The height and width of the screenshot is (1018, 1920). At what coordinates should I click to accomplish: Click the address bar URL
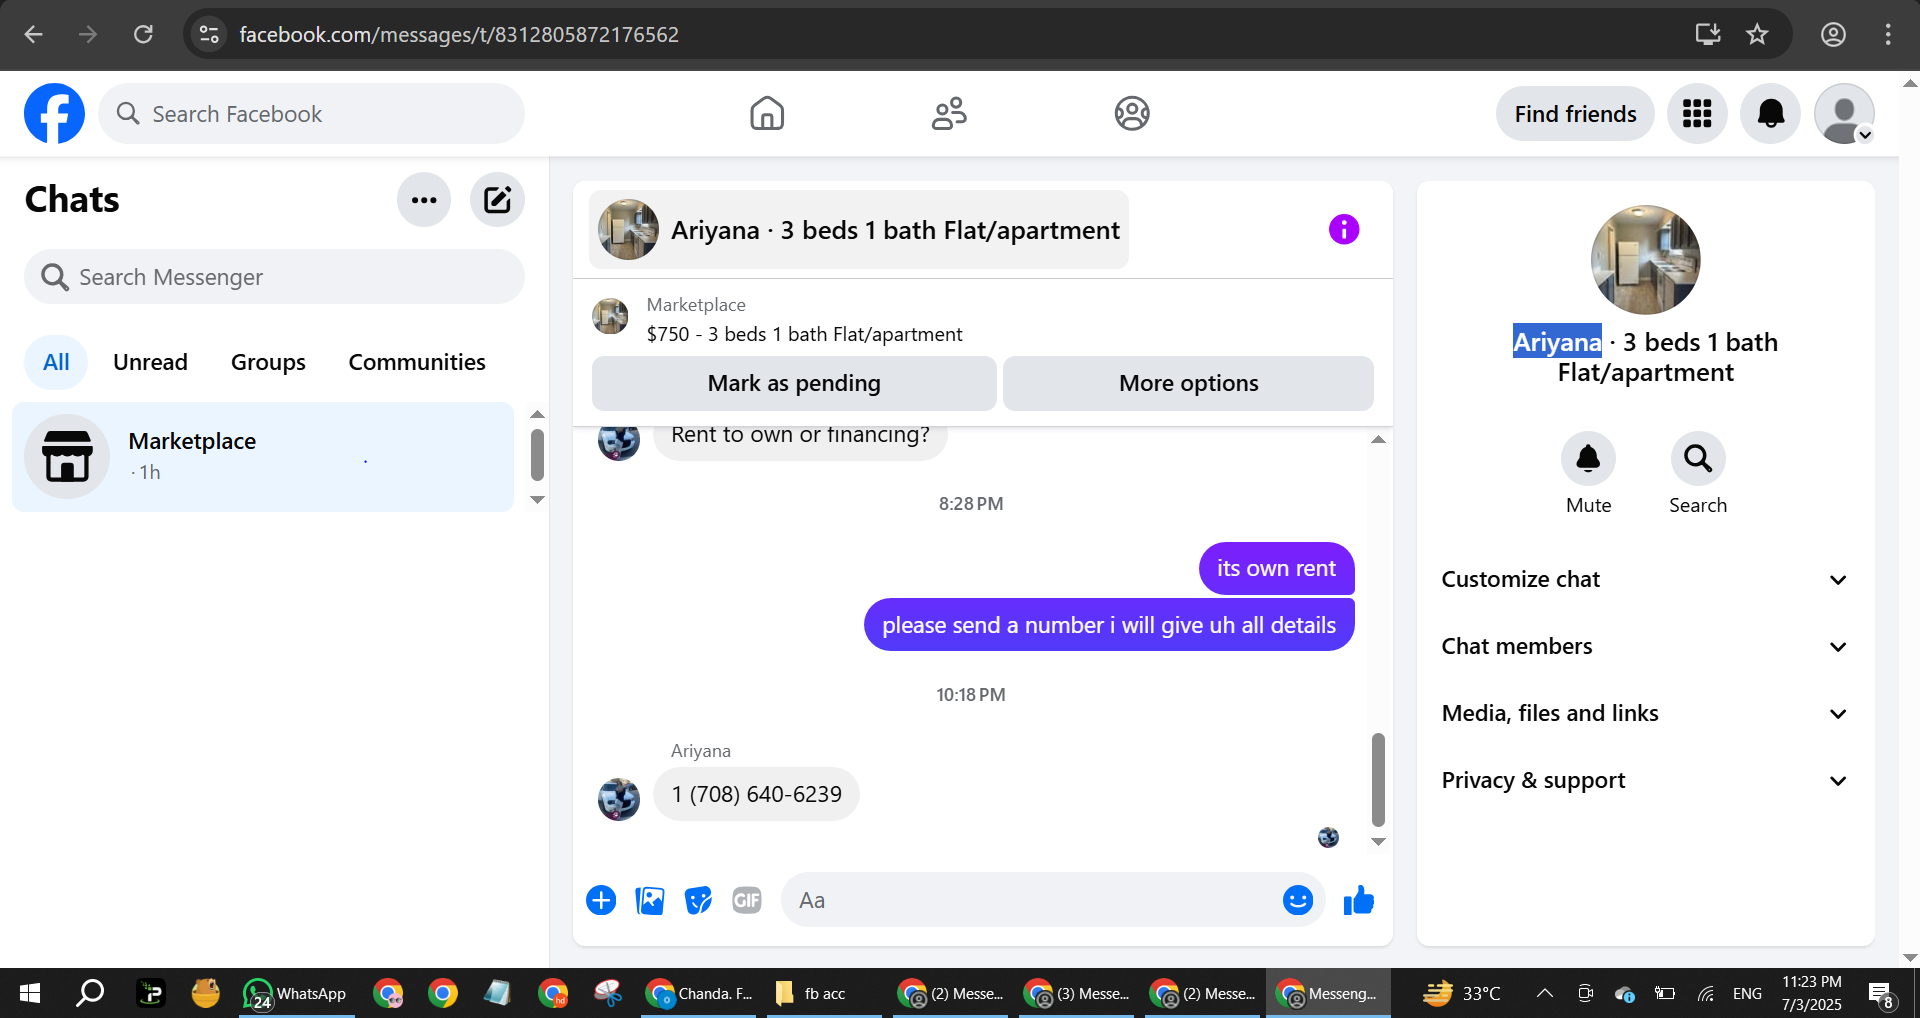click(459, 34)
